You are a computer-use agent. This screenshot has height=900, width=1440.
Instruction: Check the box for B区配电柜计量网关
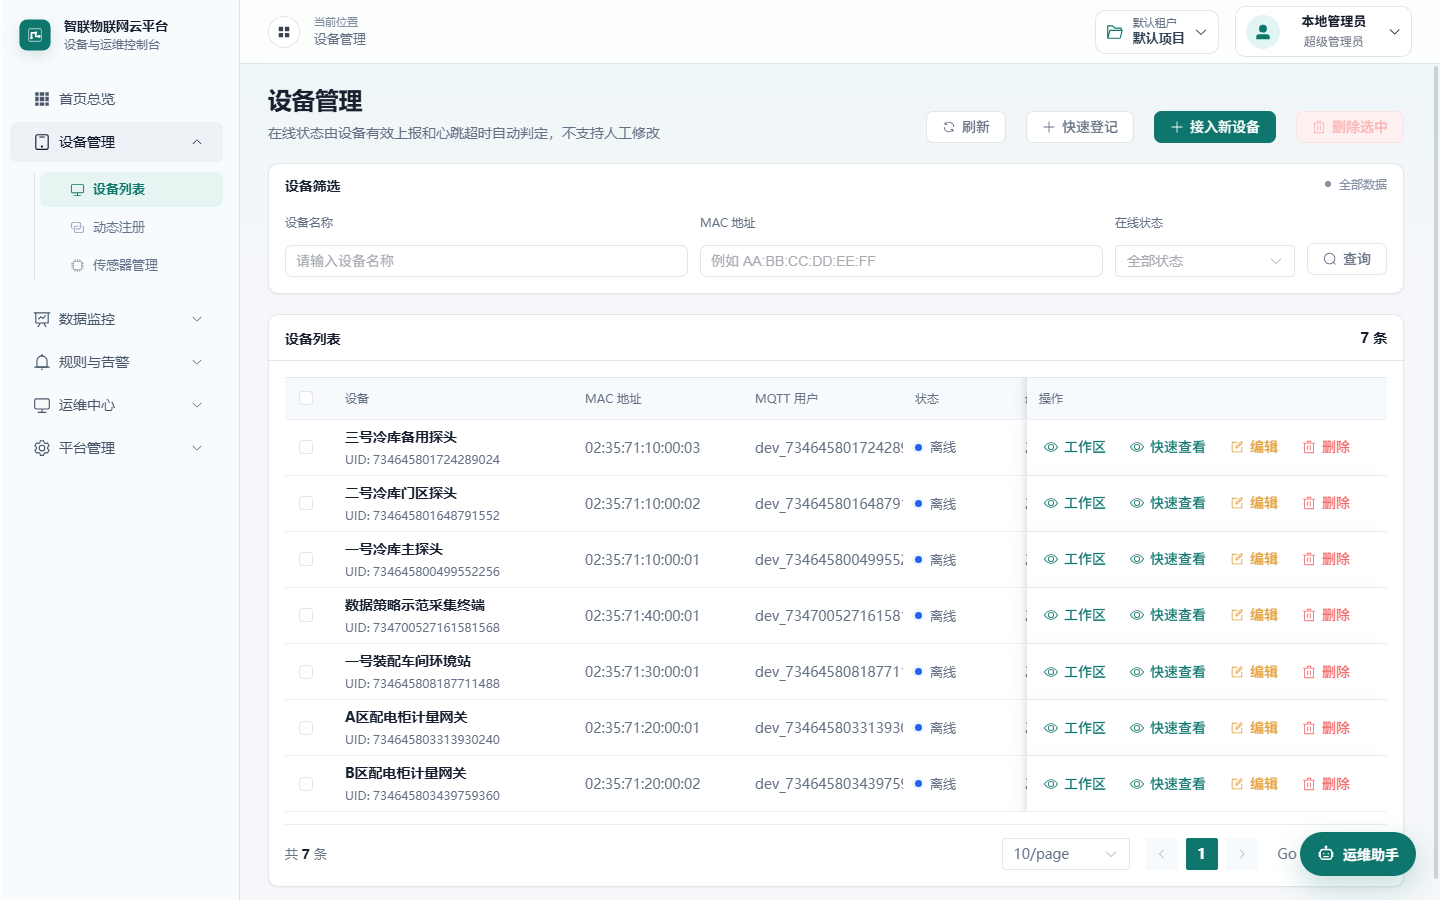click(306, 784)
